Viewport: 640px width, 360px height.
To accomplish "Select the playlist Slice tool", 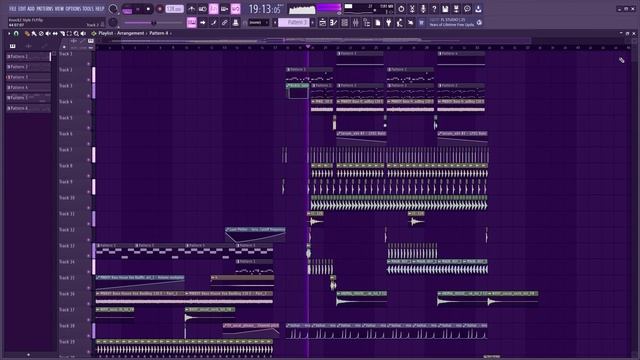I will click(x=62, y=33).
